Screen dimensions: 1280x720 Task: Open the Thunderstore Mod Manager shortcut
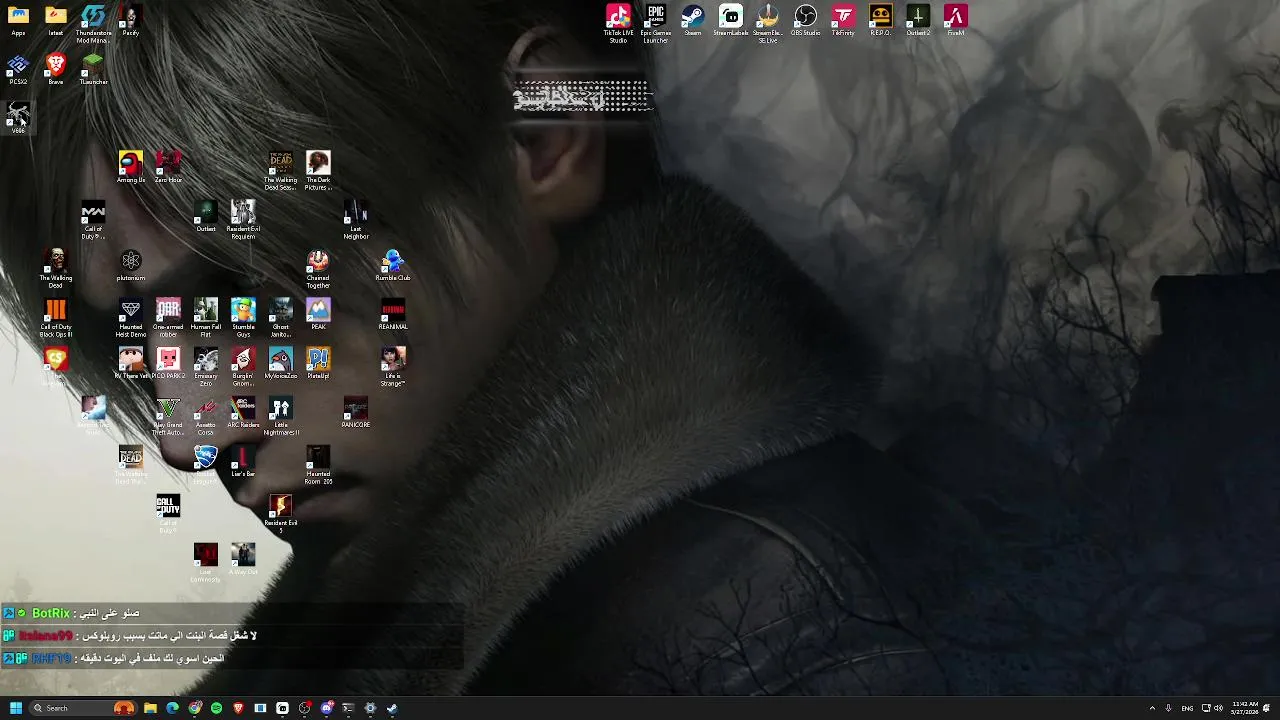pos(93,23)
